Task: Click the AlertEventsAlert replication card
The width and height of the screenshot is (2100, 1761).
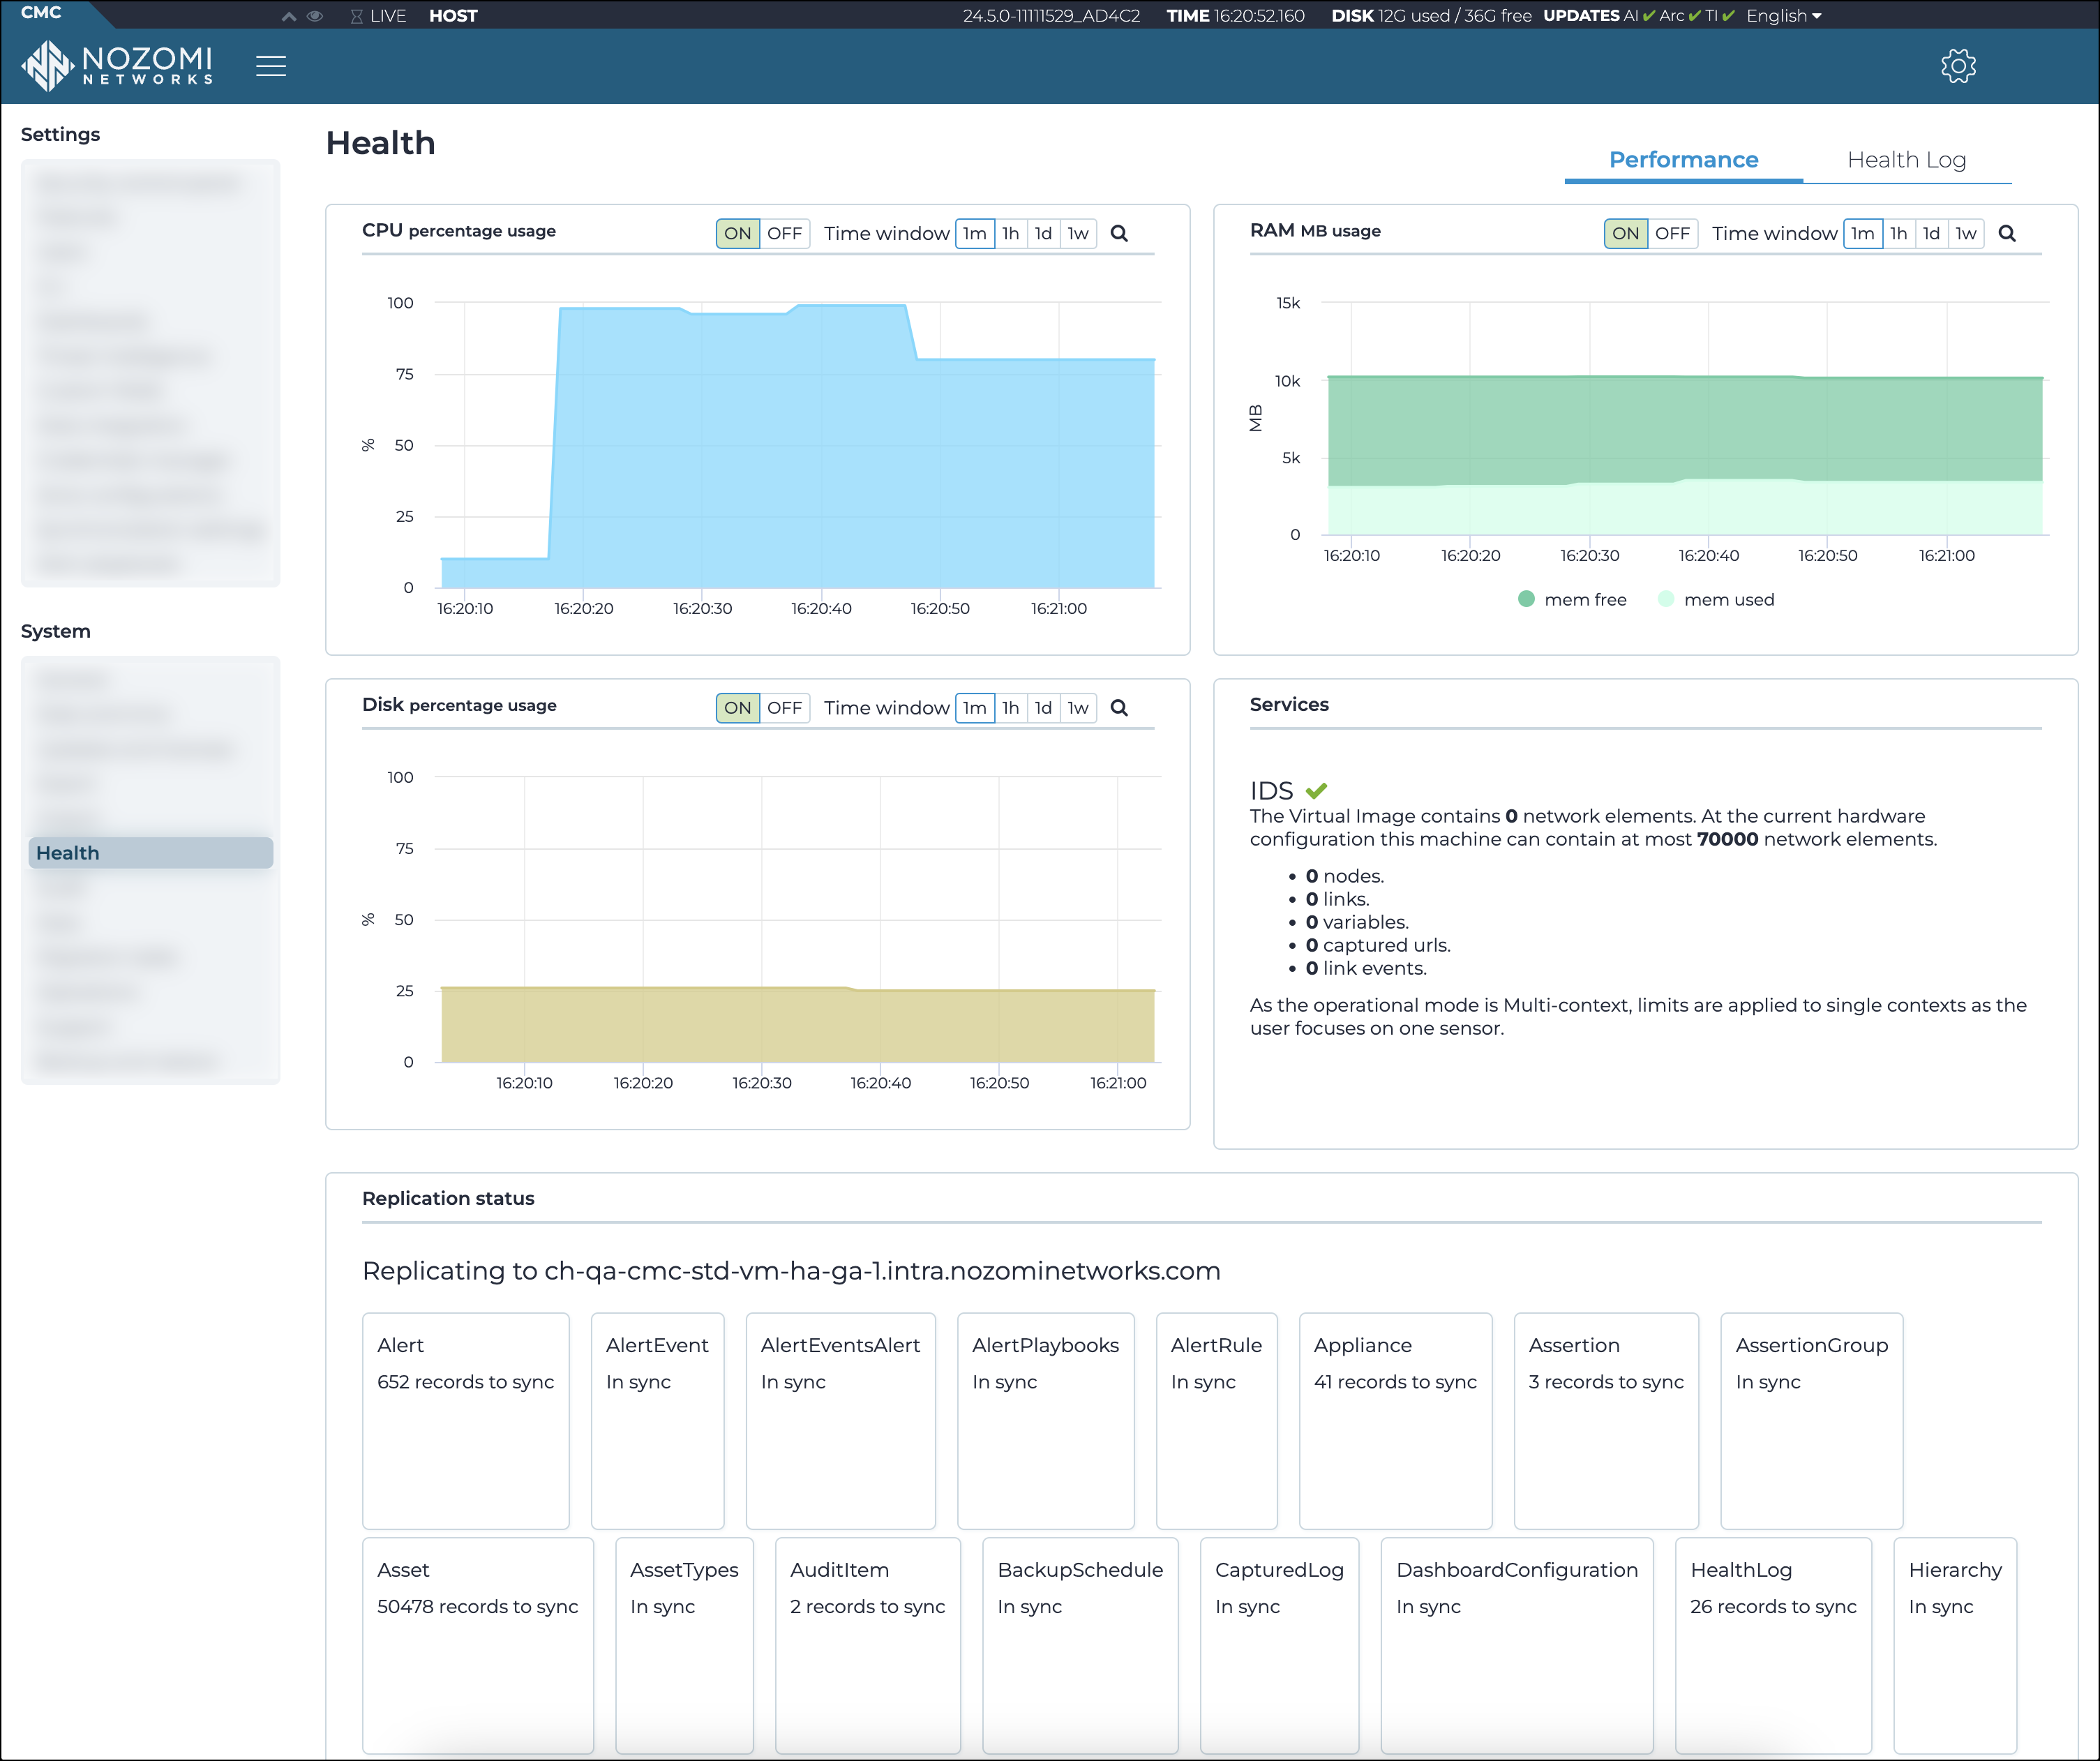Action: (841, 1421)
